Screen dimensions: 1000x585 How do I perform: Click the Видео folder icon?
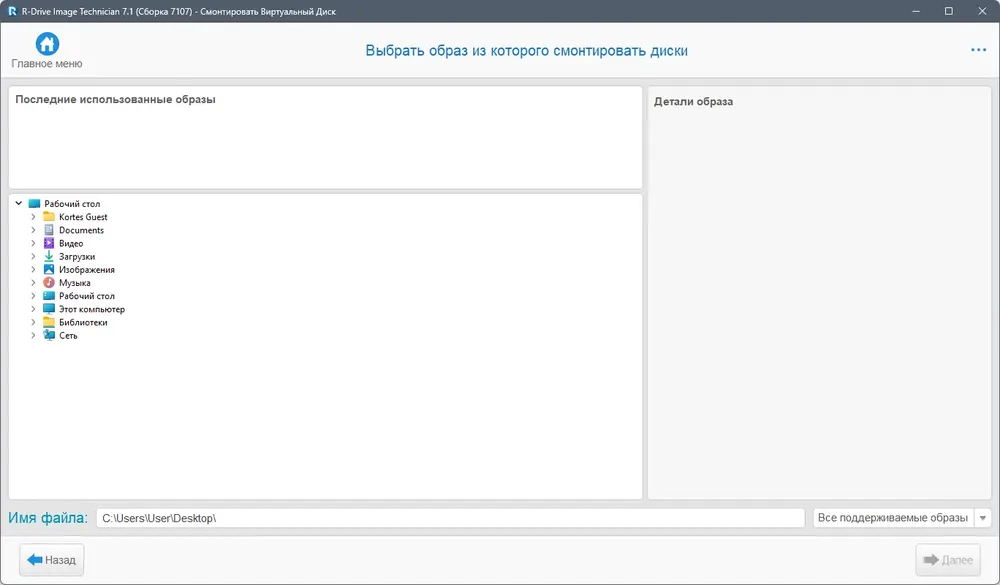point(48,243)
